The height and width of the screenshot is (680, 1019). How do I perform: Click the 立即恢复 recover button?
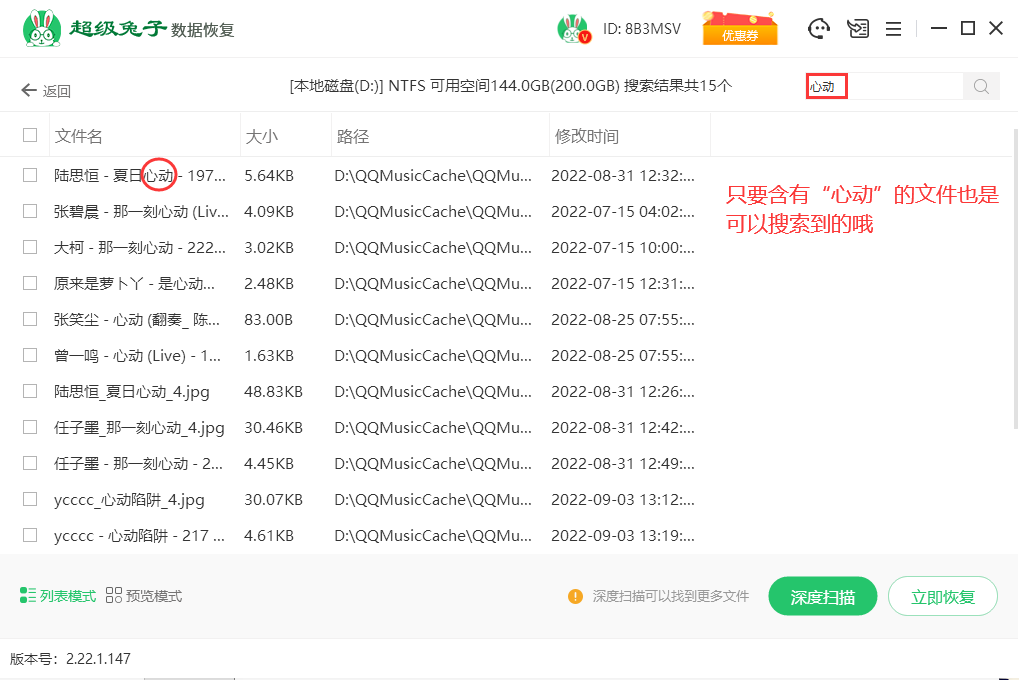(942, 597)
